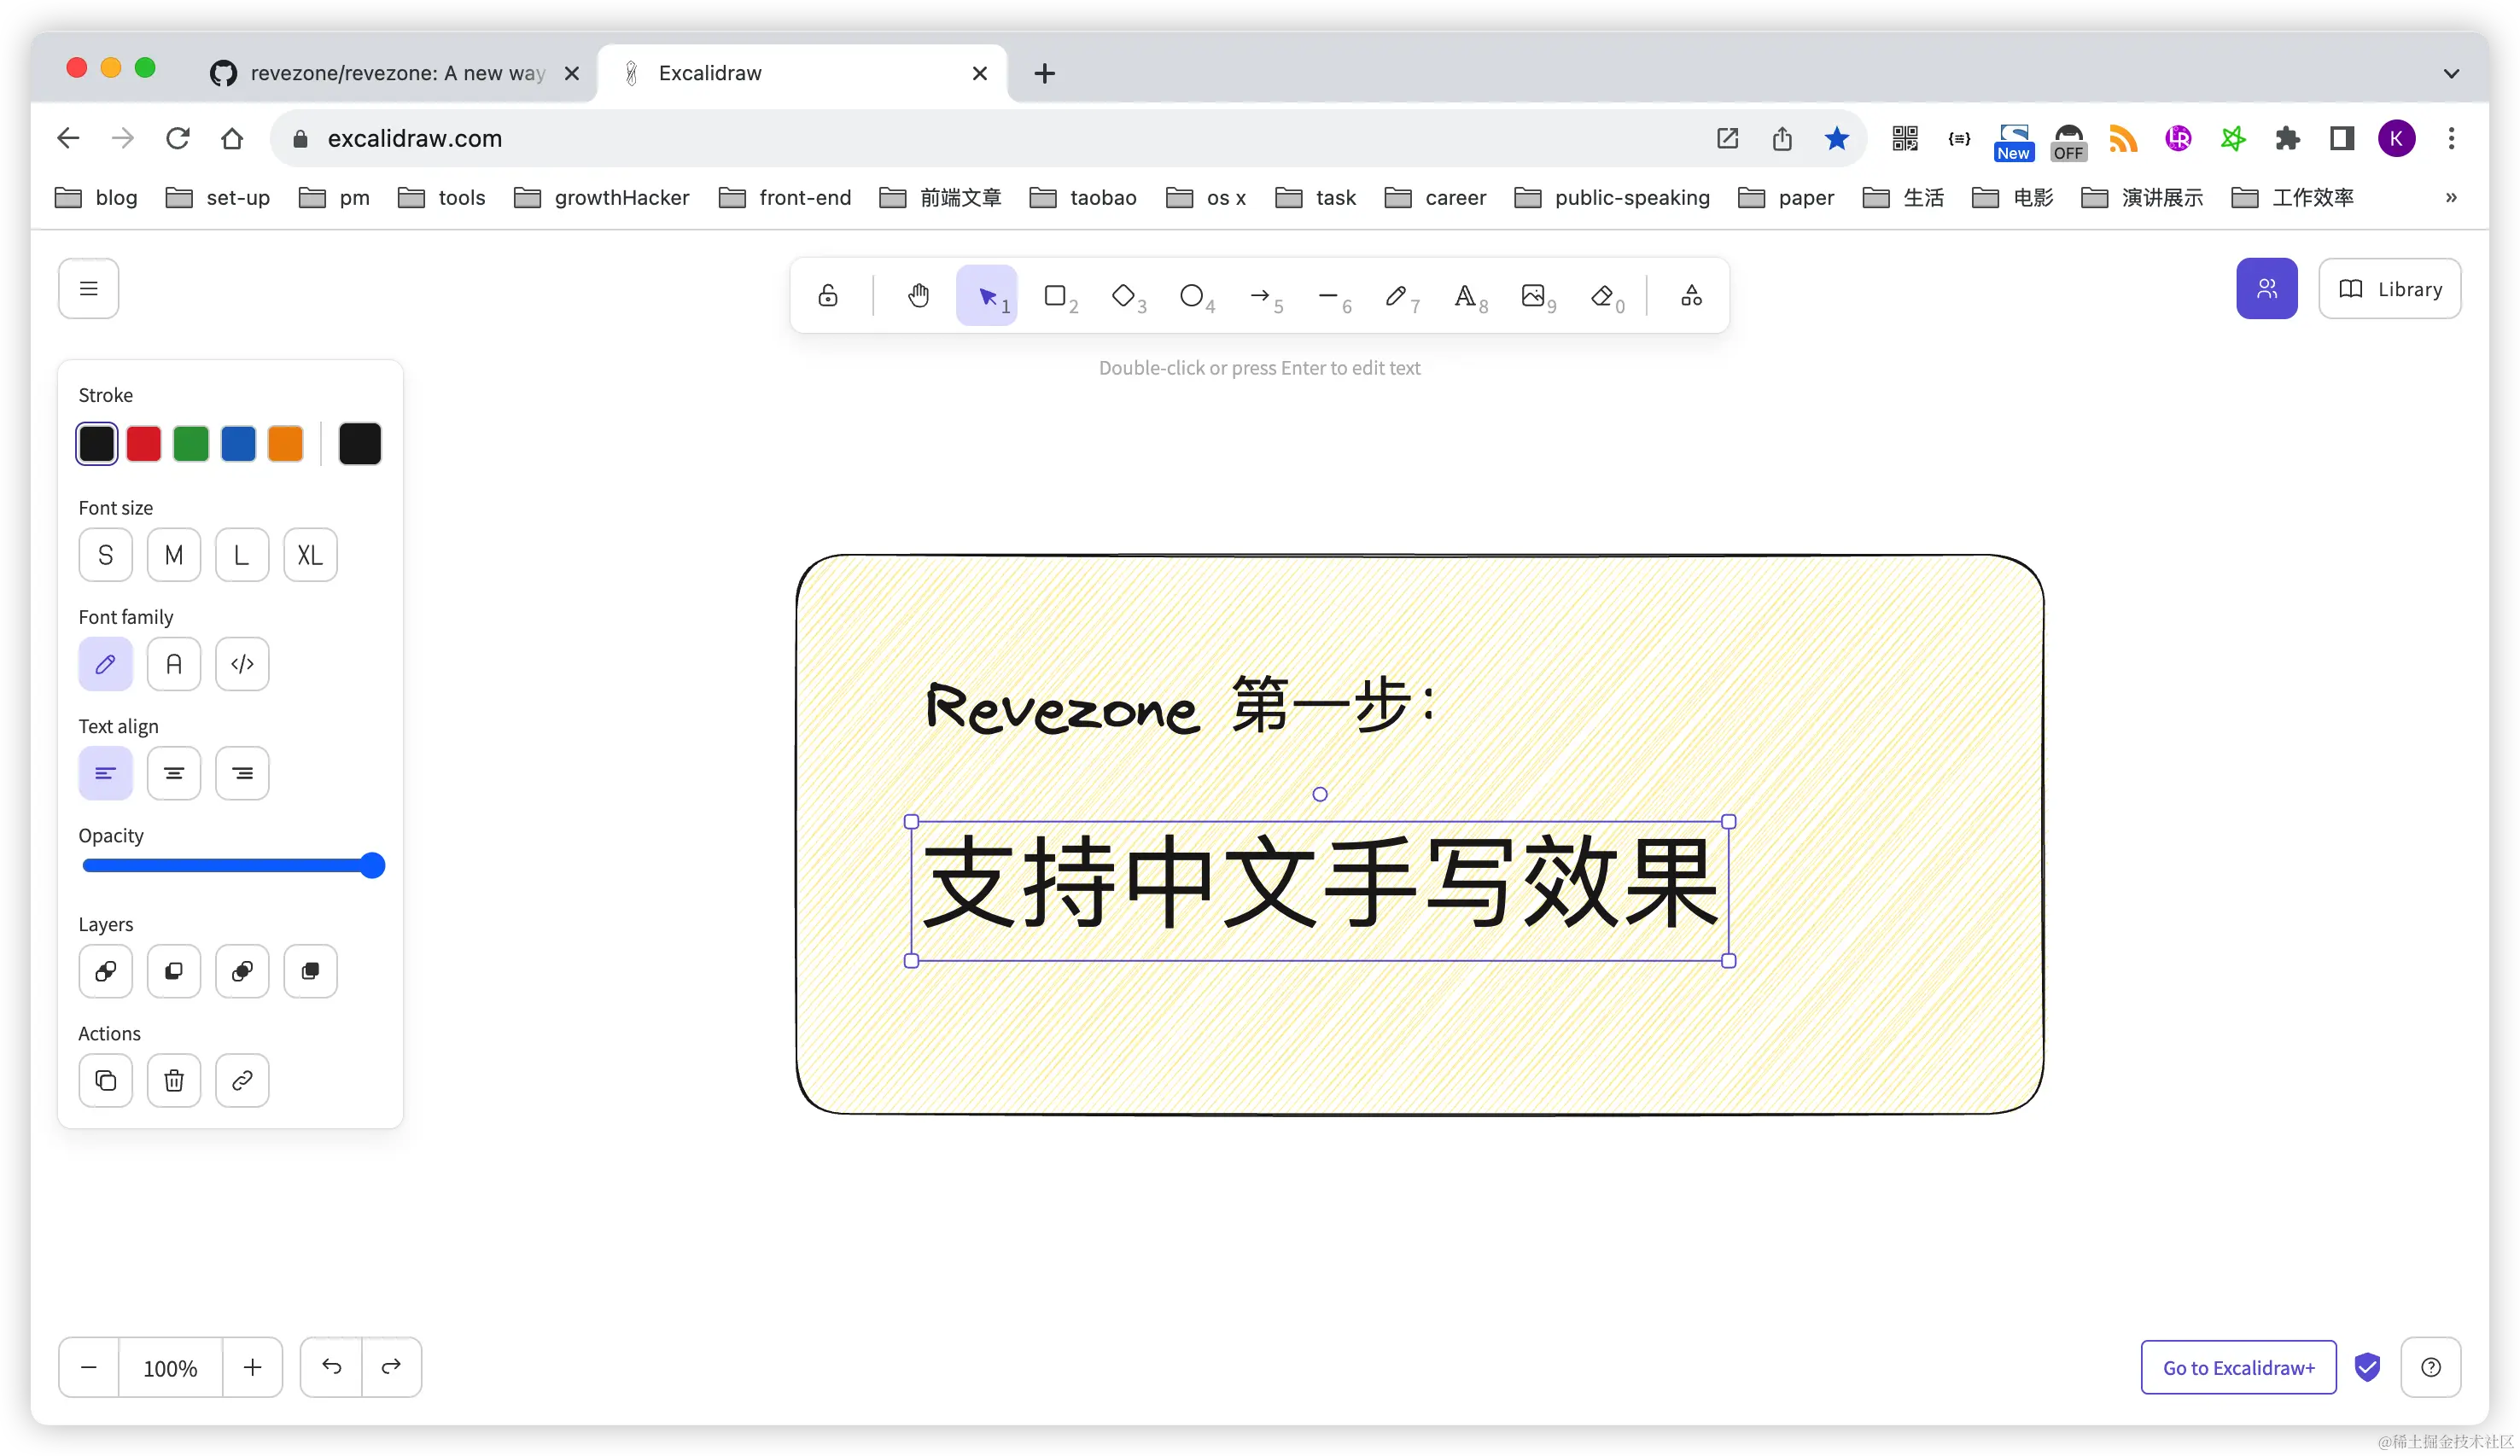Pick the red stroke color swatch
This screenshot has height=1456, width=2520.
tap(144, 444)
